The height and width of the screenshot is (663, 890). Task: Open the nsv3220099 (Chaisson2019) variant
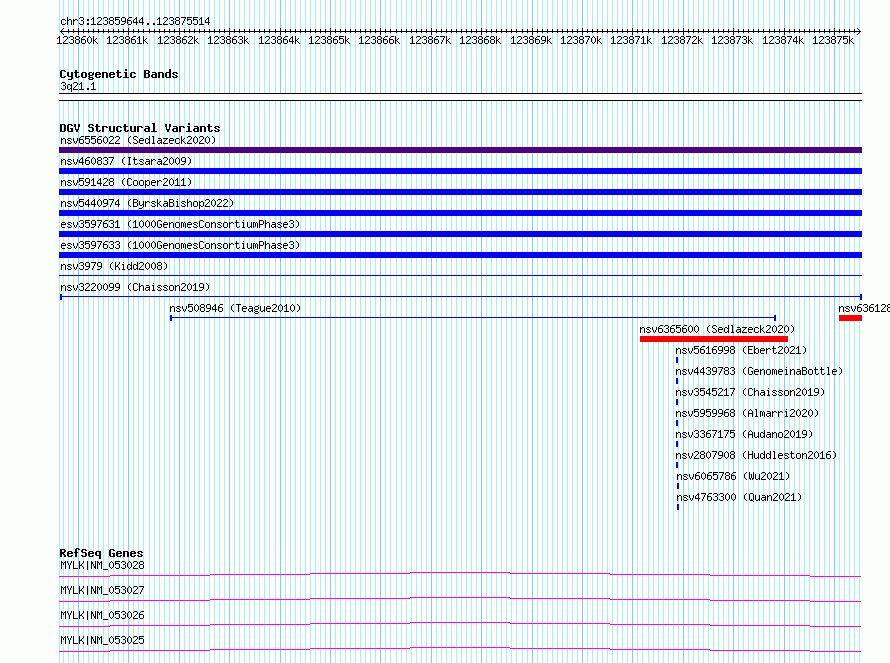(x=135, y=287)
